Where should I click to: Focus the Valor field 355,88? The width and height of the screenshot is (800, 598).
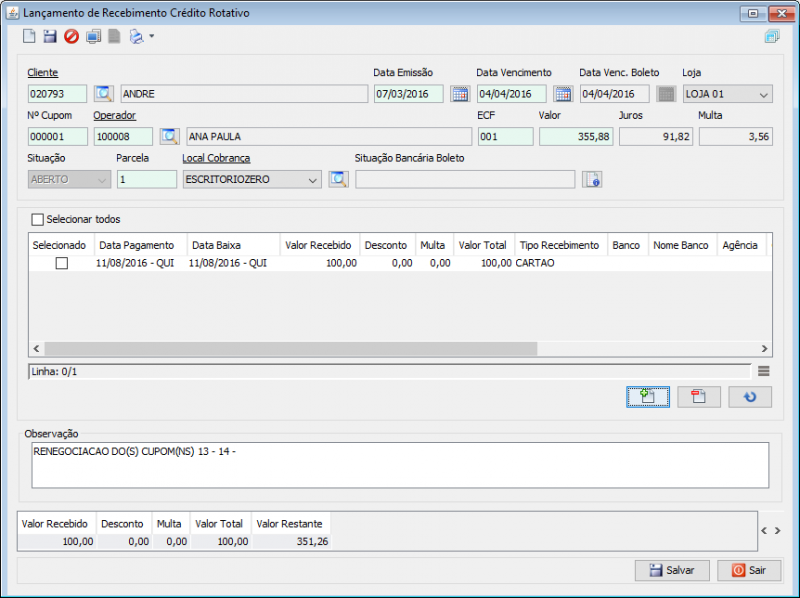click(x=576, y=137)
